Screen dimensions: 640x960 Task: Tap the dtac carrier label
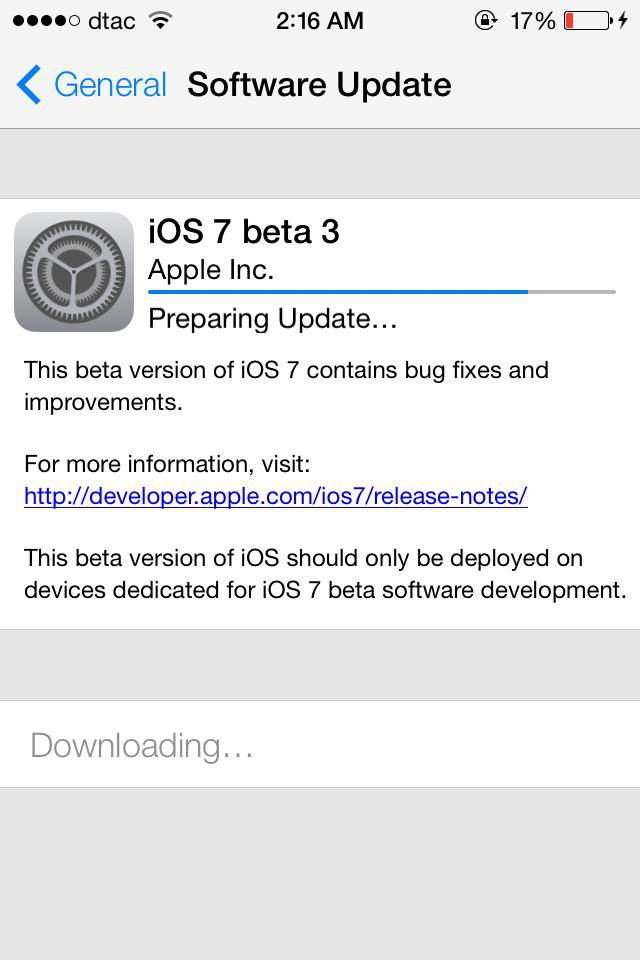click(x=111, y=21)
